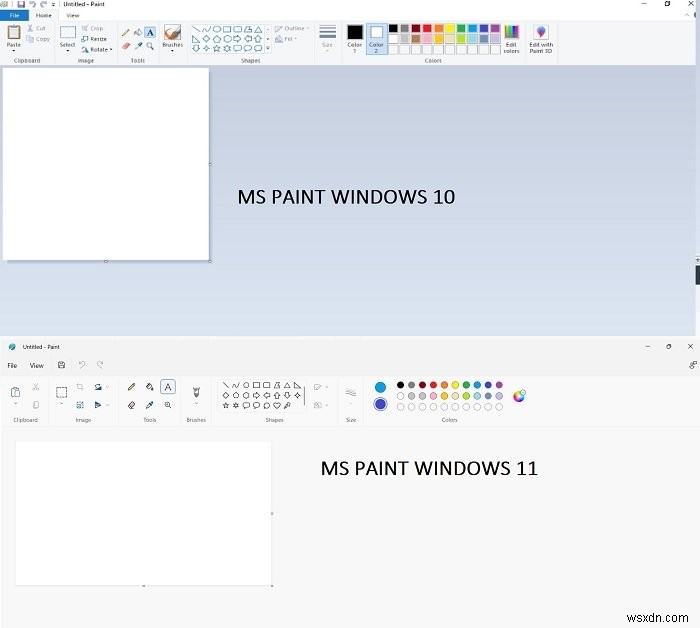Expand the Paste dropdown arrow in Windows 10 Paint
This screenshot has height=628, width=700.
coord(14,51)
